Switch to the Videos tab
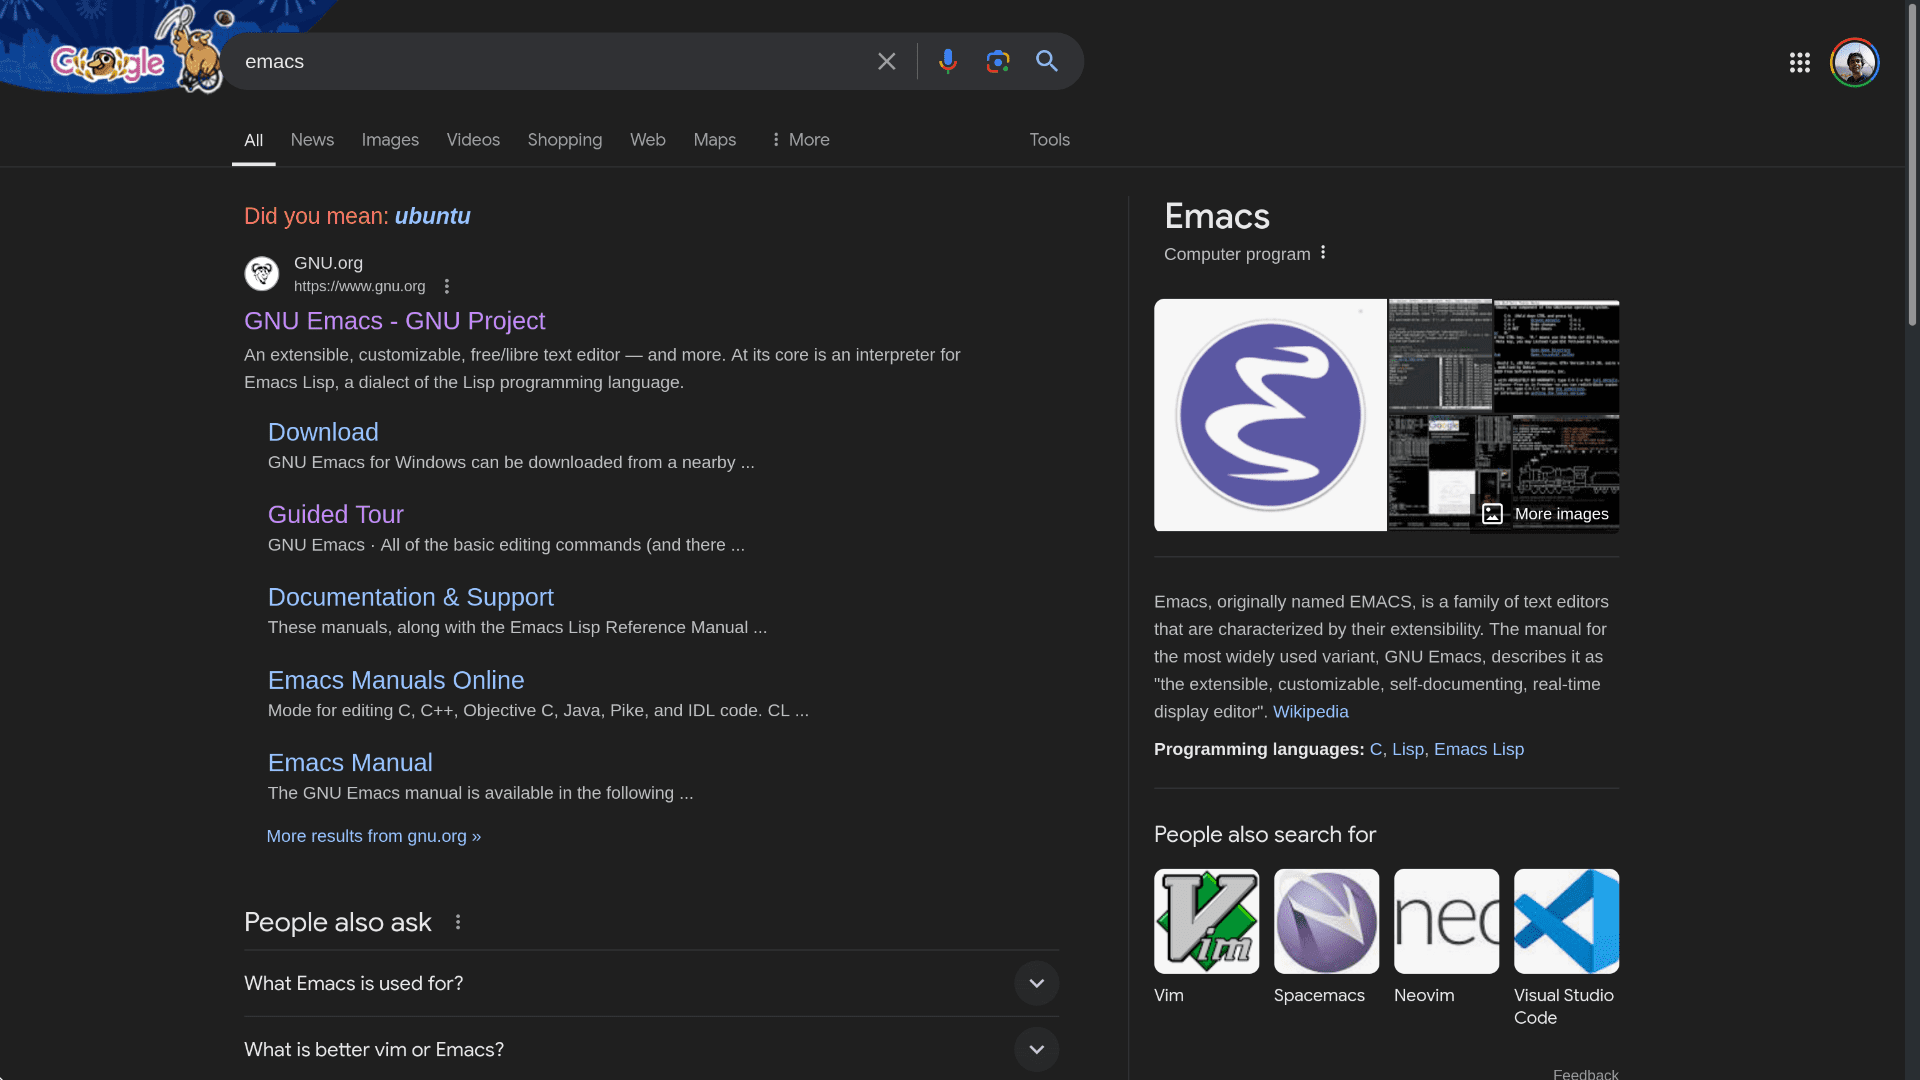The height and width of the screenshot is (1080, 1920). click(x=473, y=140)
